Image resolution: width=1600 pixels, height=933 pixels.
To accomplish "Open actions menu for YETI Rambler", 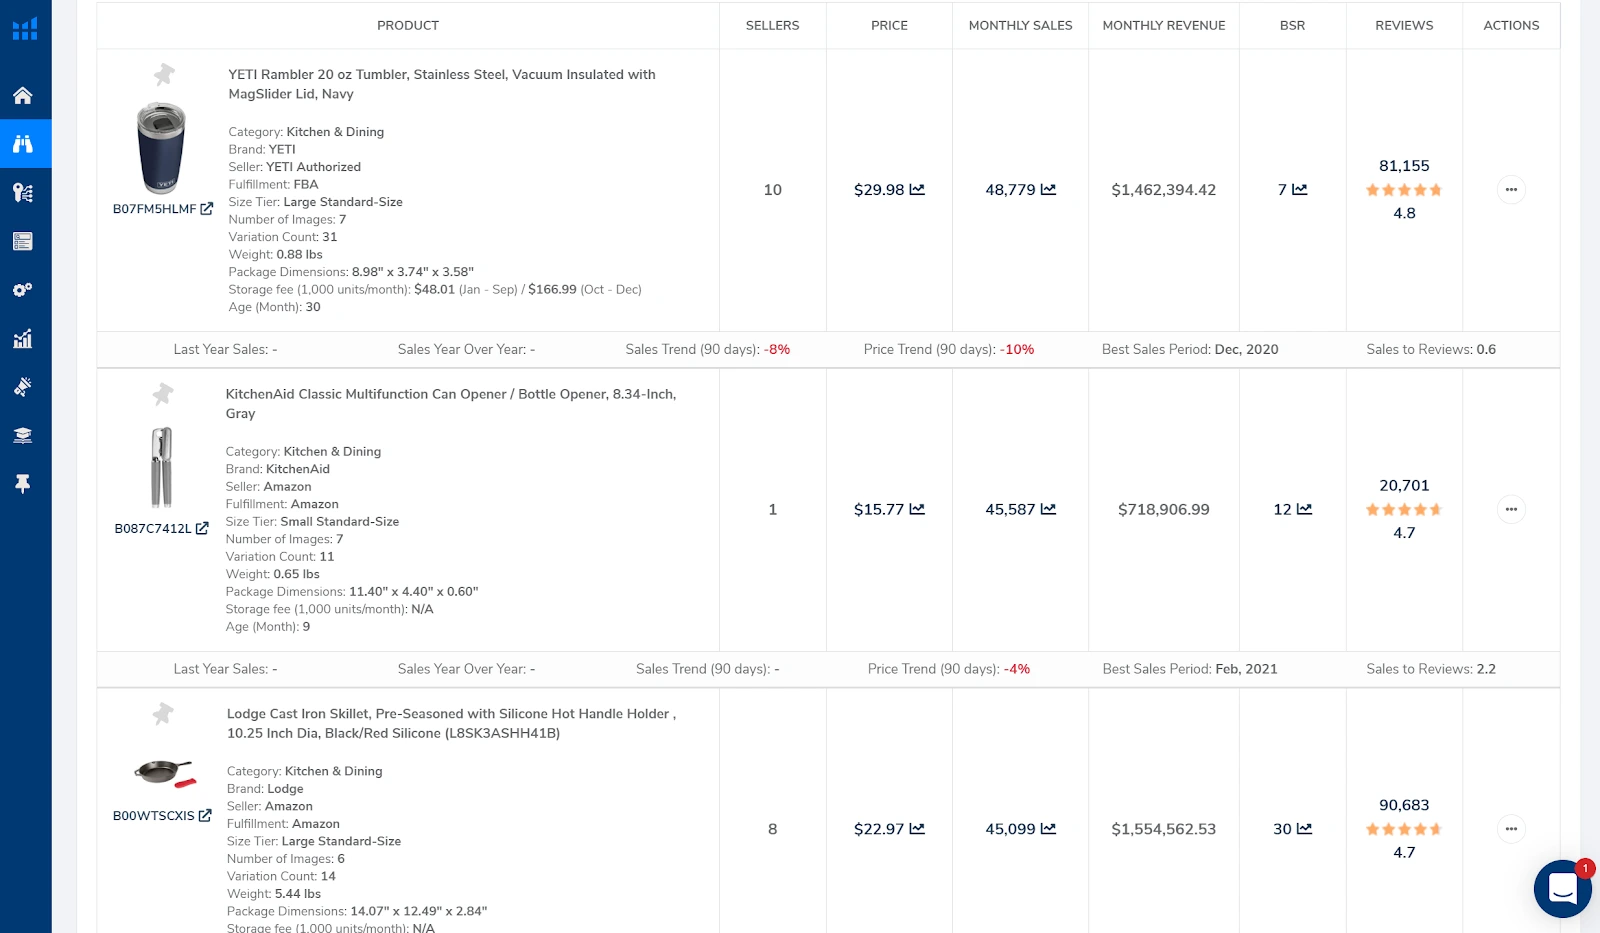I will (1511, 190).
